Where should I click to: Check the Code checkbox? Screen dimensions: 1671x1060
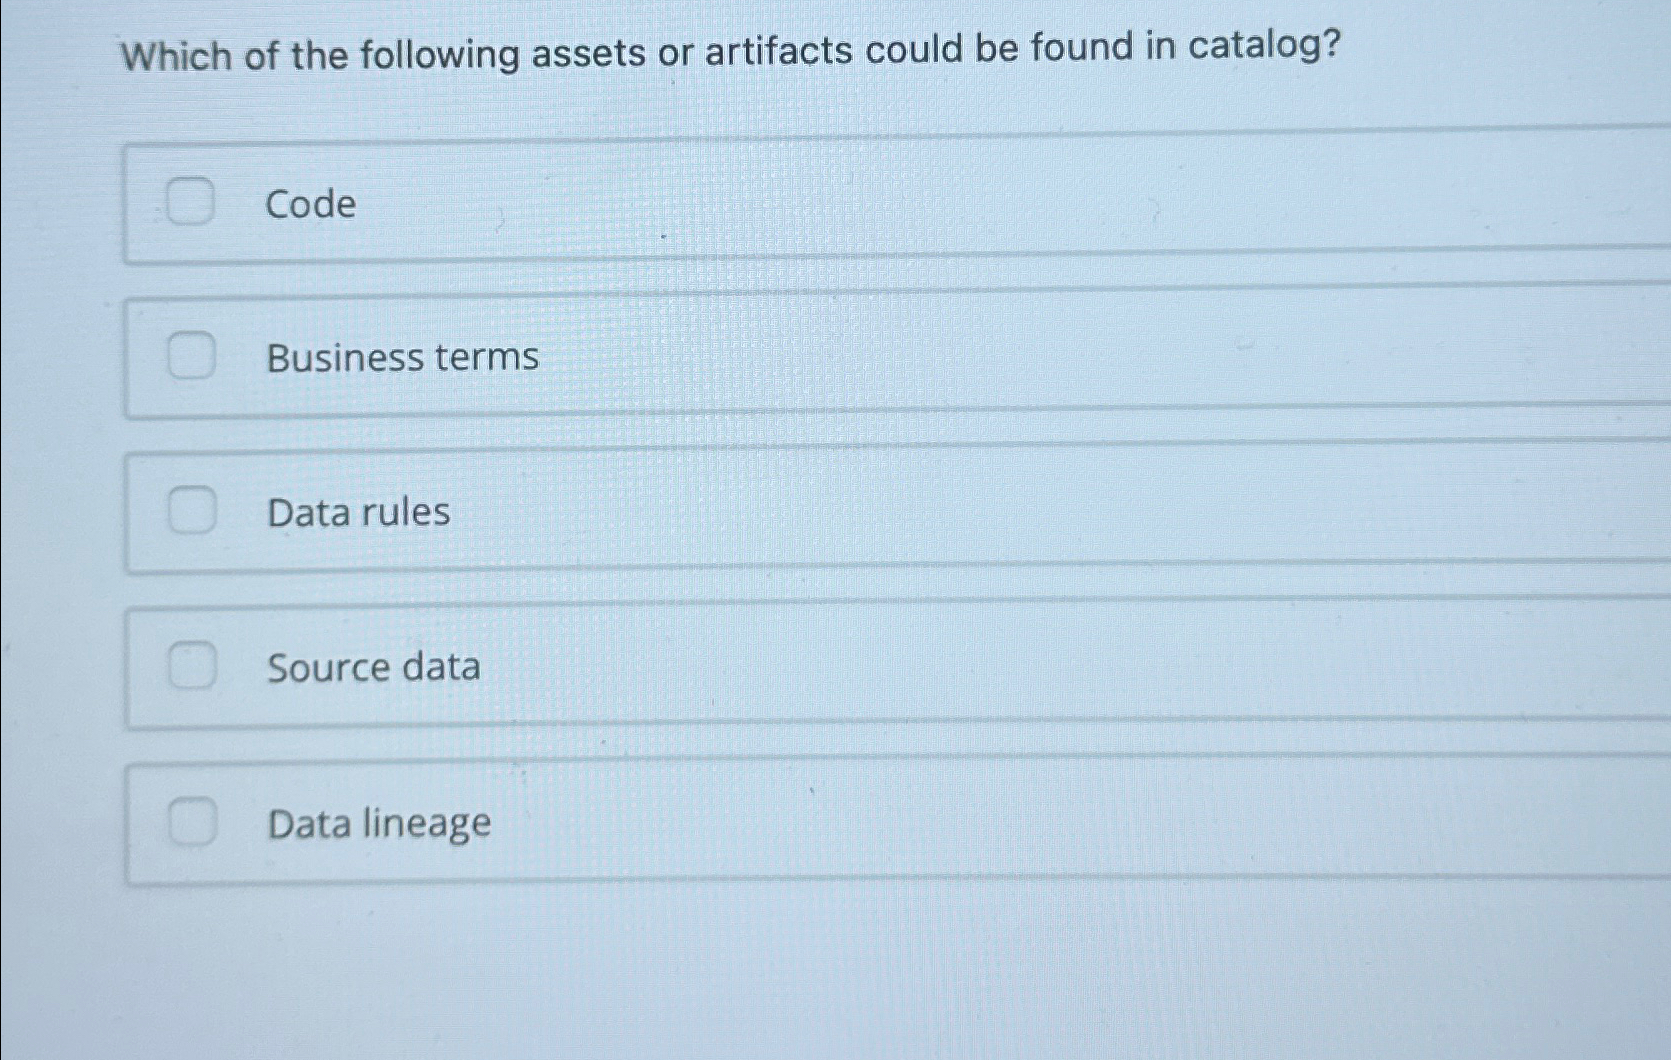[x=190, y=201]
